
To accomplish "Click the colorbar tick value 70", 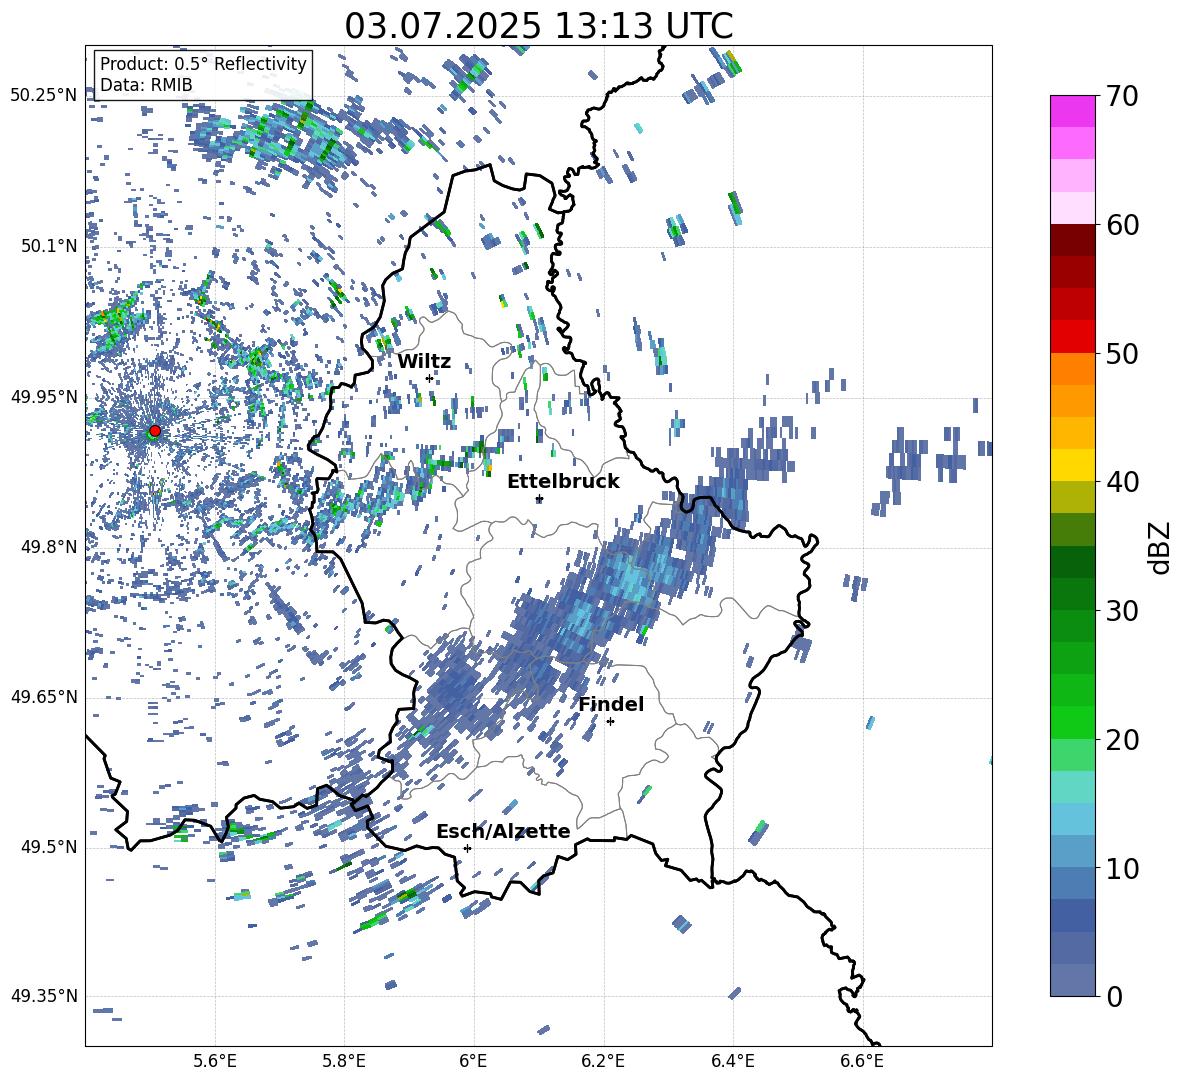I will point(1122,96).
